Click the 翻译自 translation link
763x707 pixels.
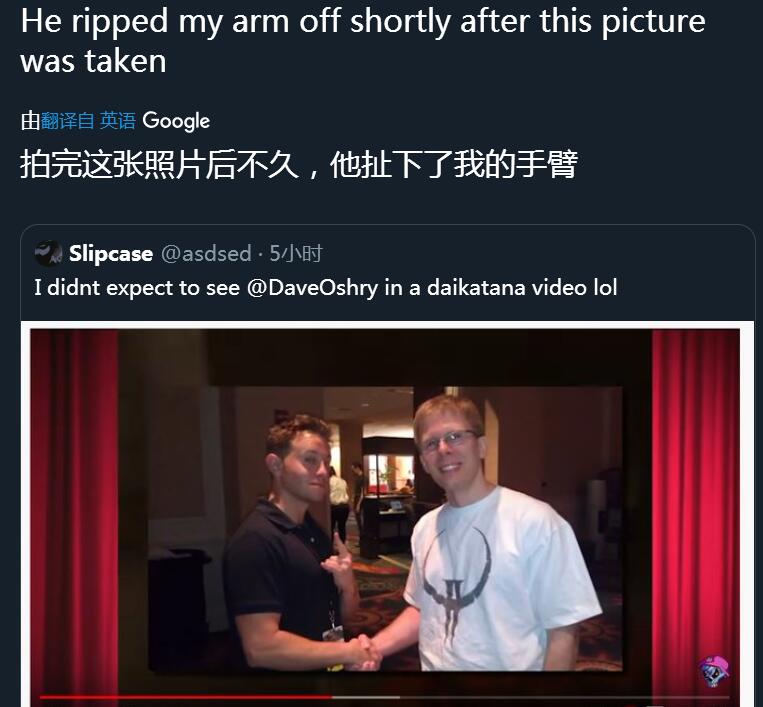pyautogui.click(x=67, y=120)
